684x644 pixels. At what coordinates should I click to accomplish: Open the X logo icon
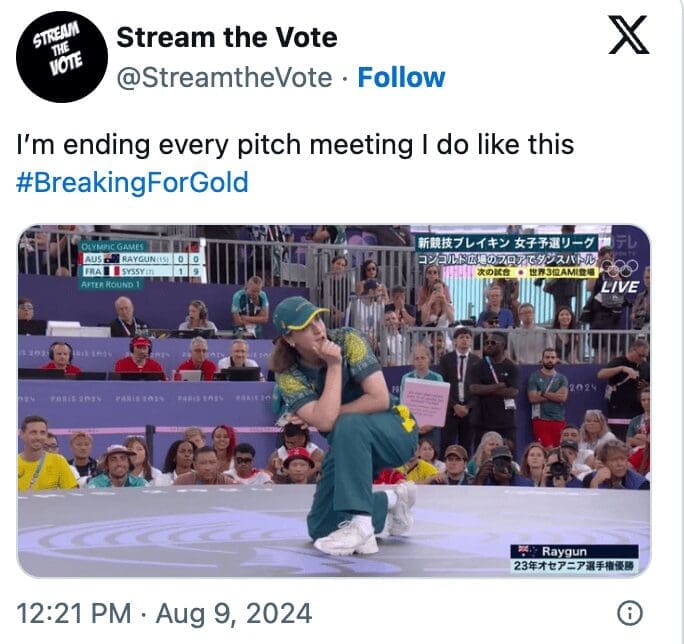pyautogui.click(x=629, y=35)
